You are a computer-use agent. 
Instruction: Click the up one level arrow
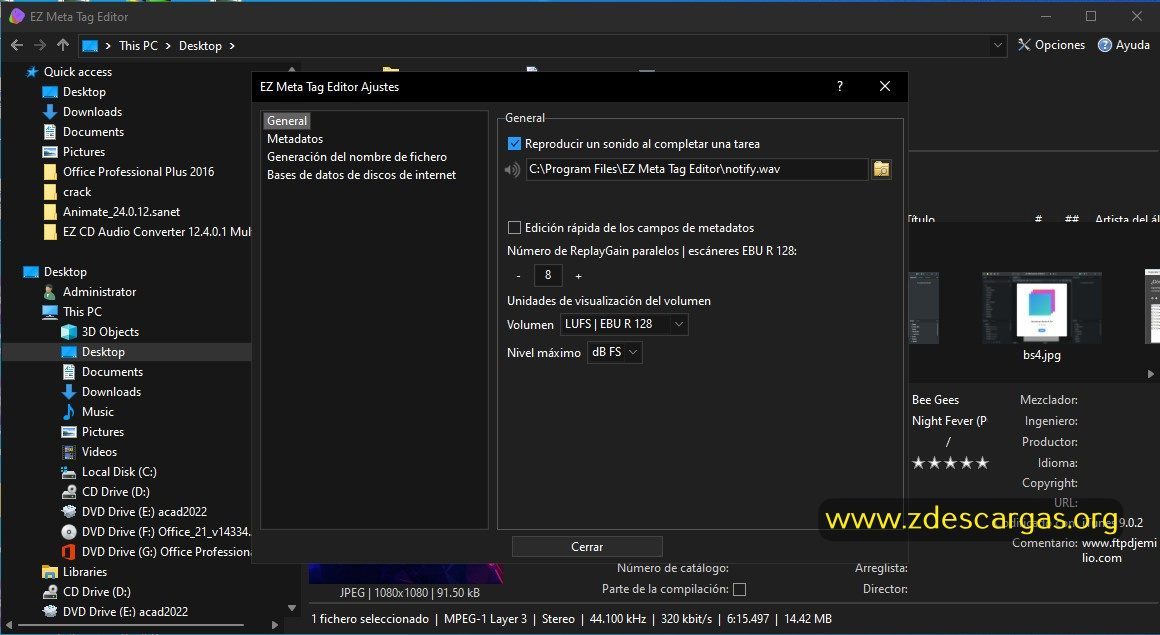coord(63,45)
